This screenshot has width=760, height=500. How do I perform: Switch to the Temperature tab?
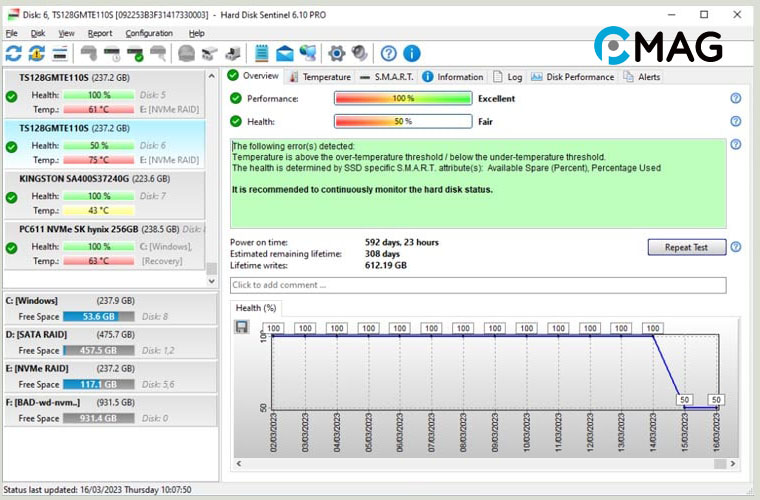pos(320,77)
